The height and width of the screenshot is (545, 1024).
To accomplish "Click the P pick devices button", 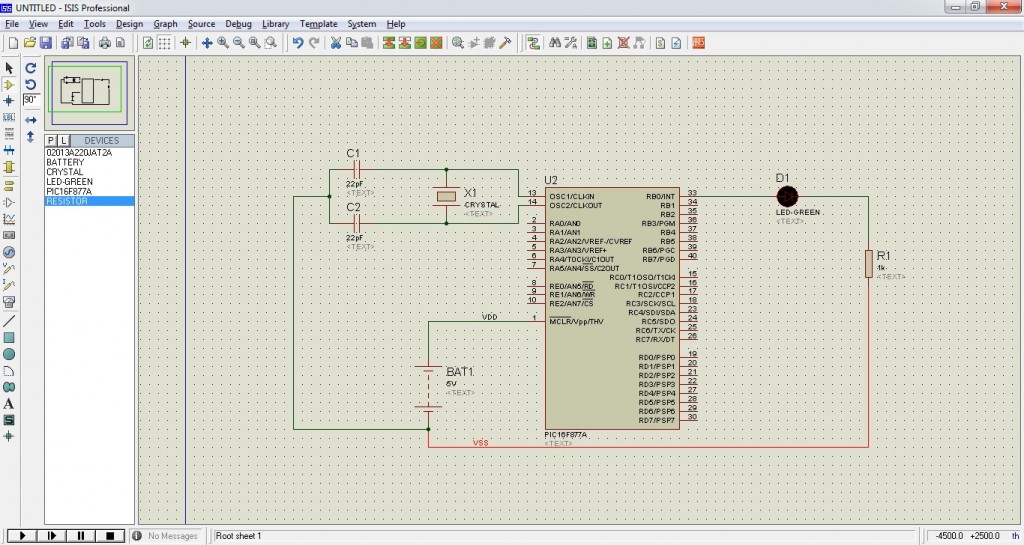I will [51, 141].
